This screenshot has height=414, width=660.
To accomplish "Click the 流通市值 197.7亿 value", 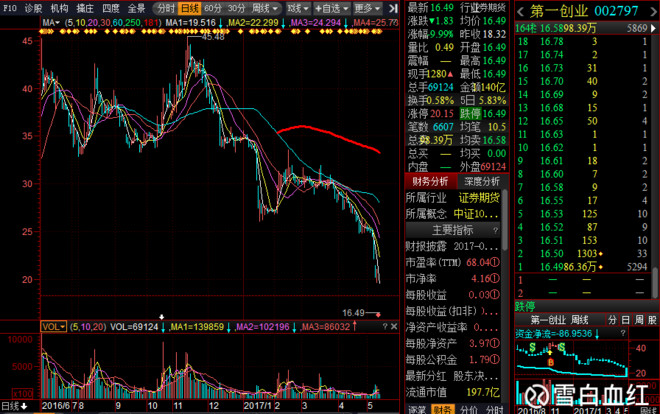I will coord(483,393).
